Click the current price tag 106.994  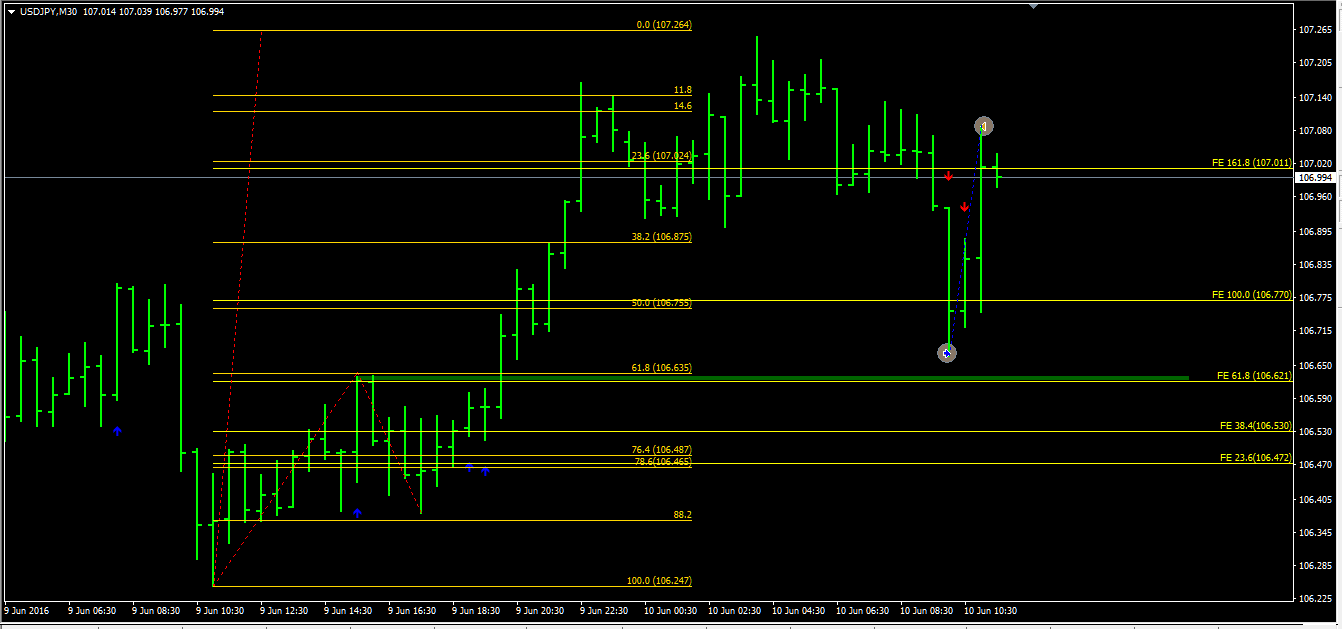point(1316,177)
